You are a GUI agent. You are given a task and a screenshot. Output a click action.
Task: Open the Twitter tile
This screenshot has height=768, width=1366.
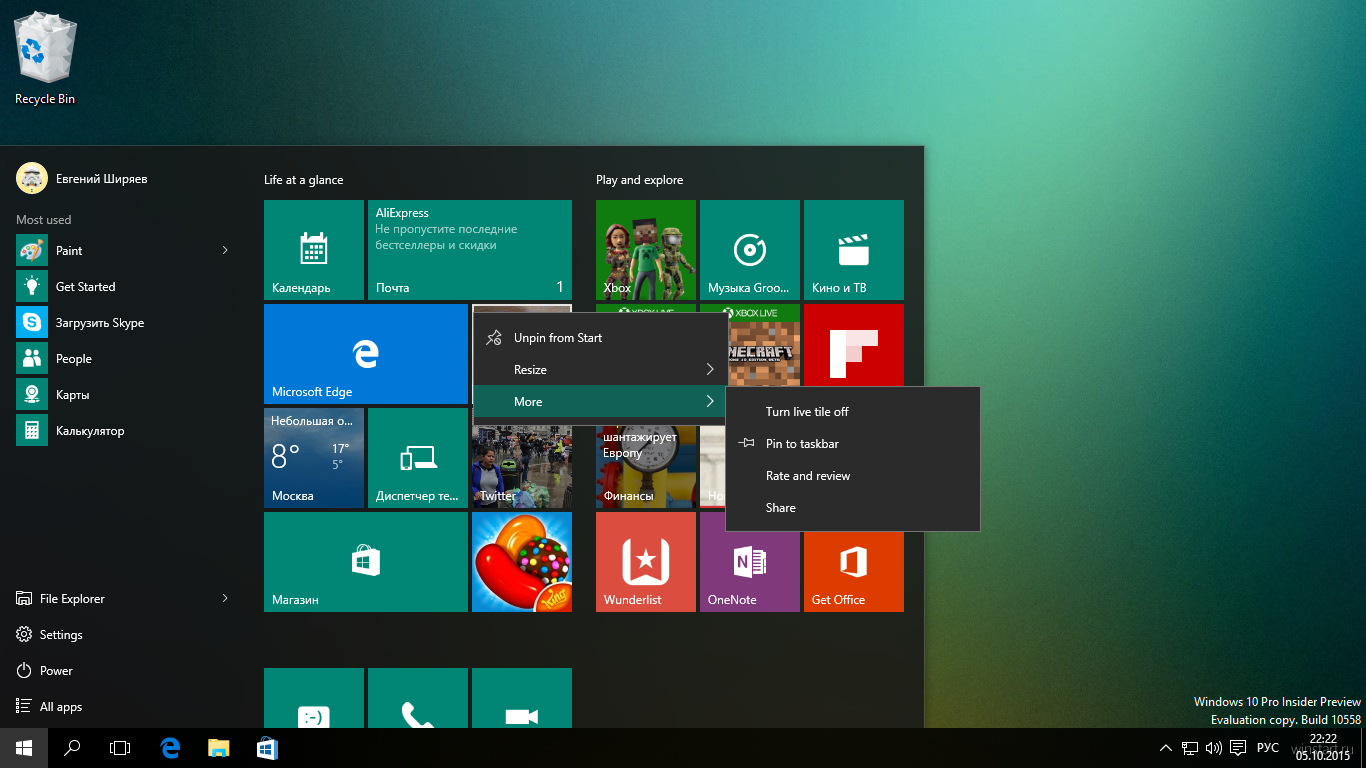522,468
